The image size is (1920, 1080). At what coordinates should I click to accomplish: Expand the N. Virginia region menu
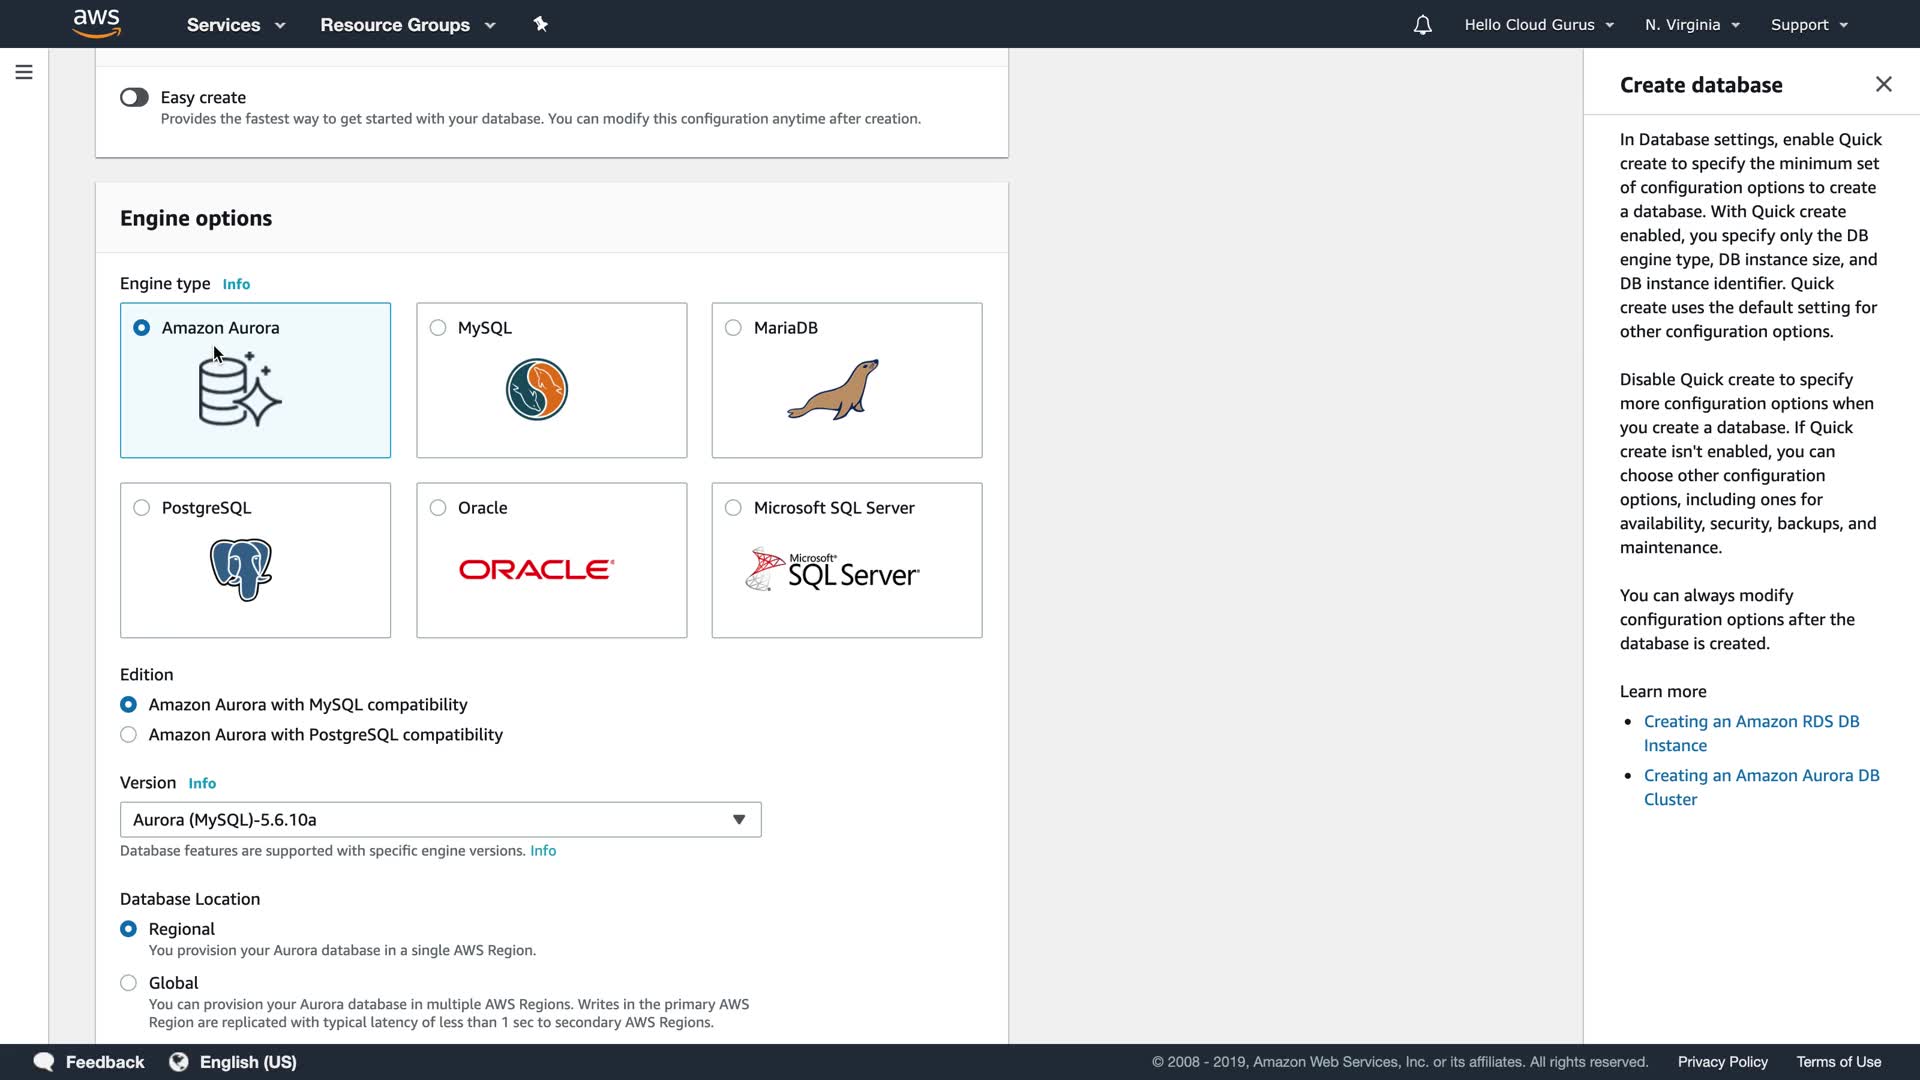1692,25
